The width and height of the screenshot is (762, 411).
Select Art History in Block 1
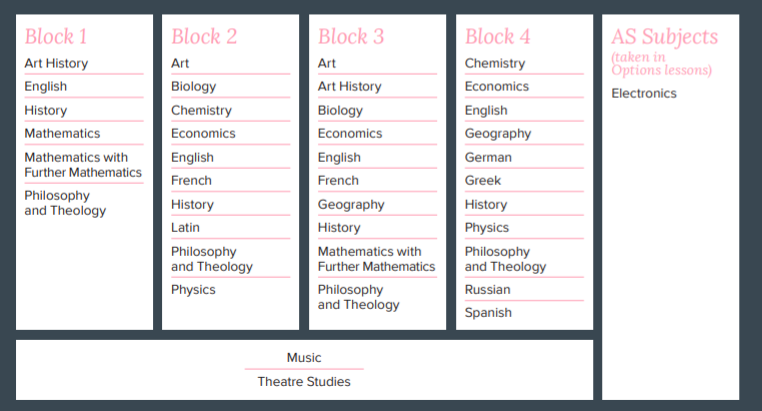[56, 63]
